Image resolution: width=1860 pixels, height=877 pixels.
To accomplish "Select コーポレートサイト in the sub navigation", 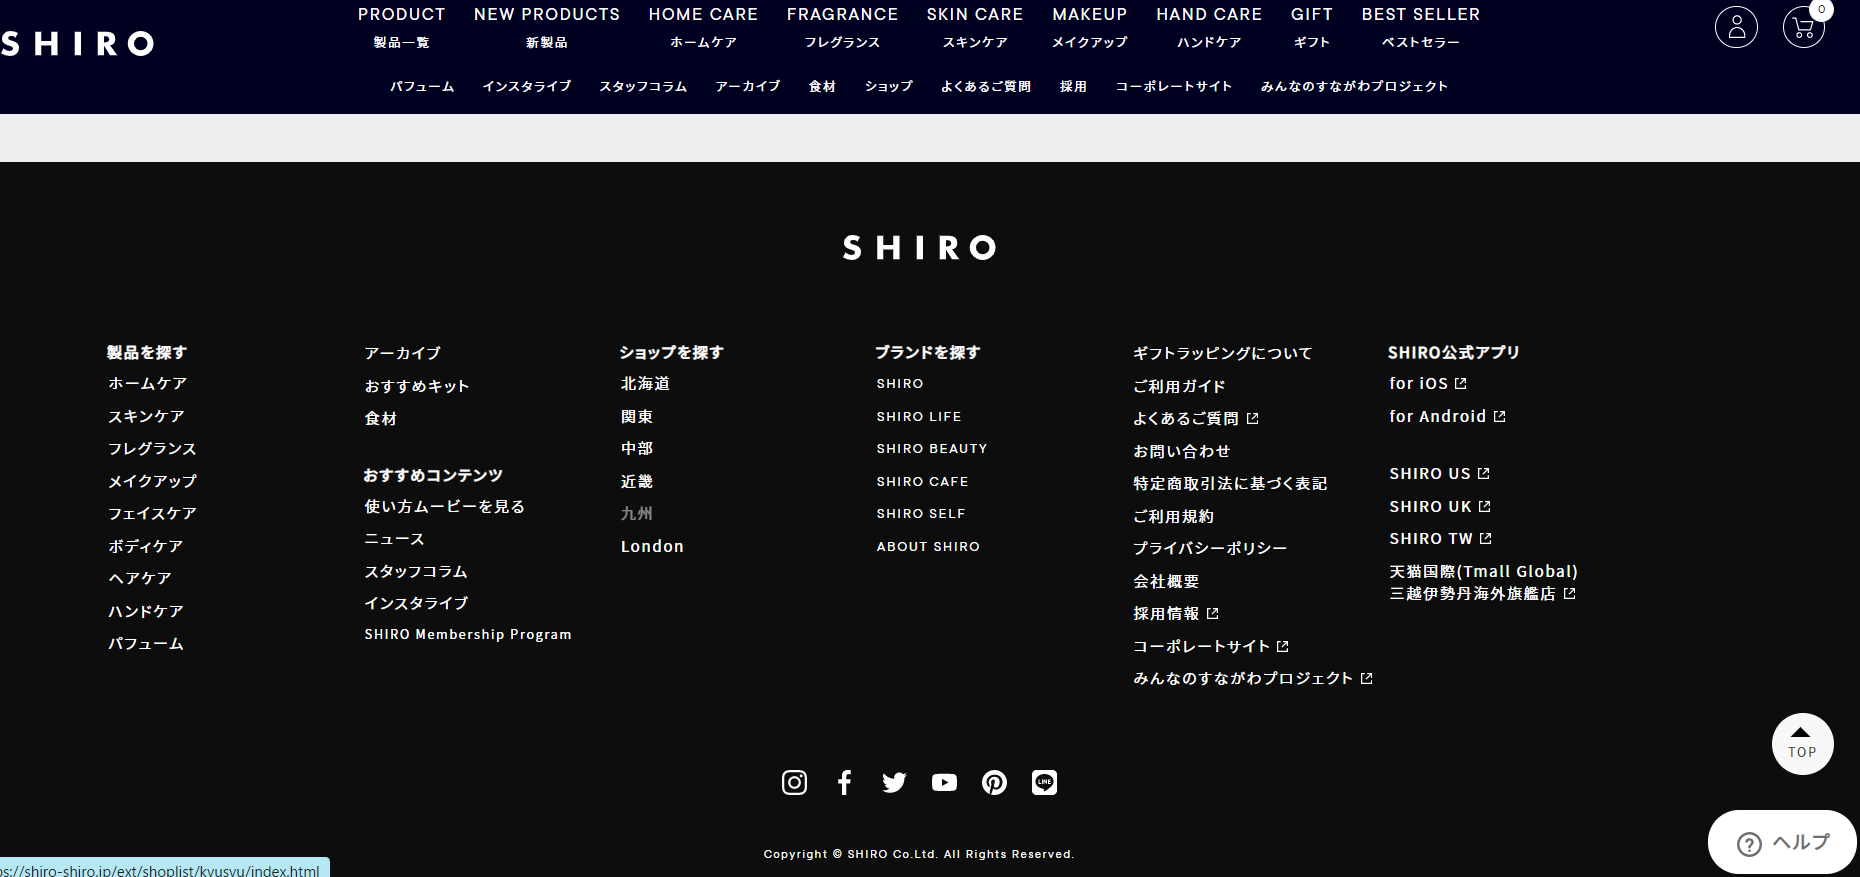I will pos(1173,86).
